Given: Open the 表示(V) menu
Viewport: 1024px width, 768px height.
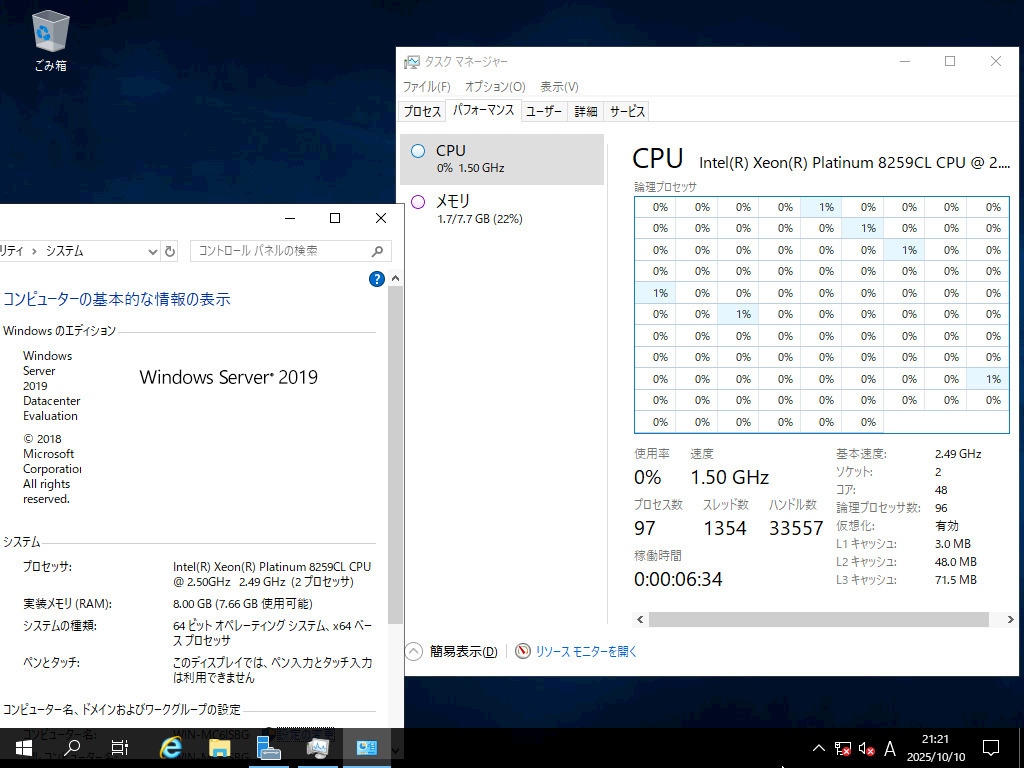Looking at the screenshot, I should point(559,87).
